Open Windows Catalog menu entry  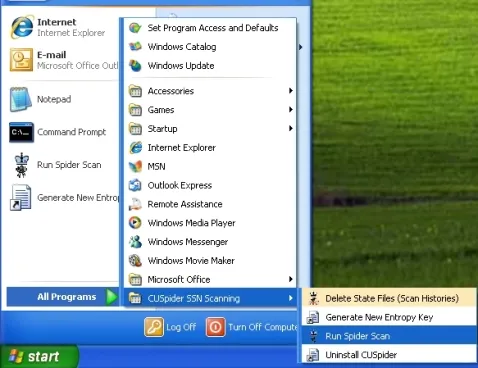click(x=209, y=47)
